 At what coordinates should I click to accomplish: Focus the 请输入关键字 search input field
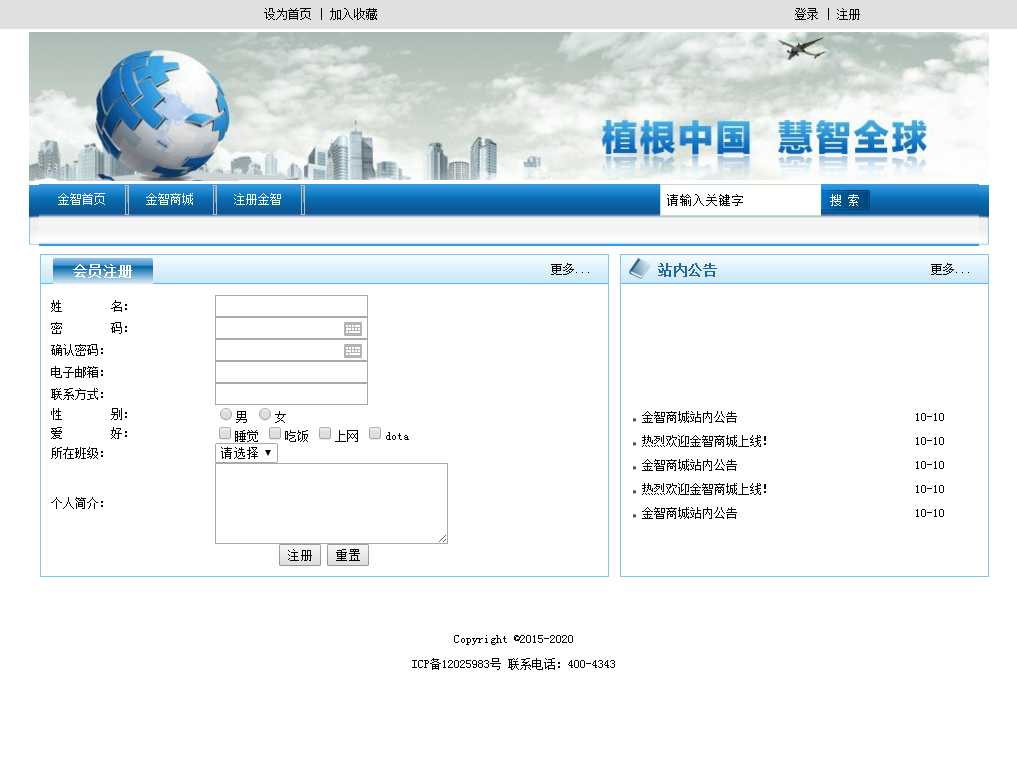pos(738,201)
